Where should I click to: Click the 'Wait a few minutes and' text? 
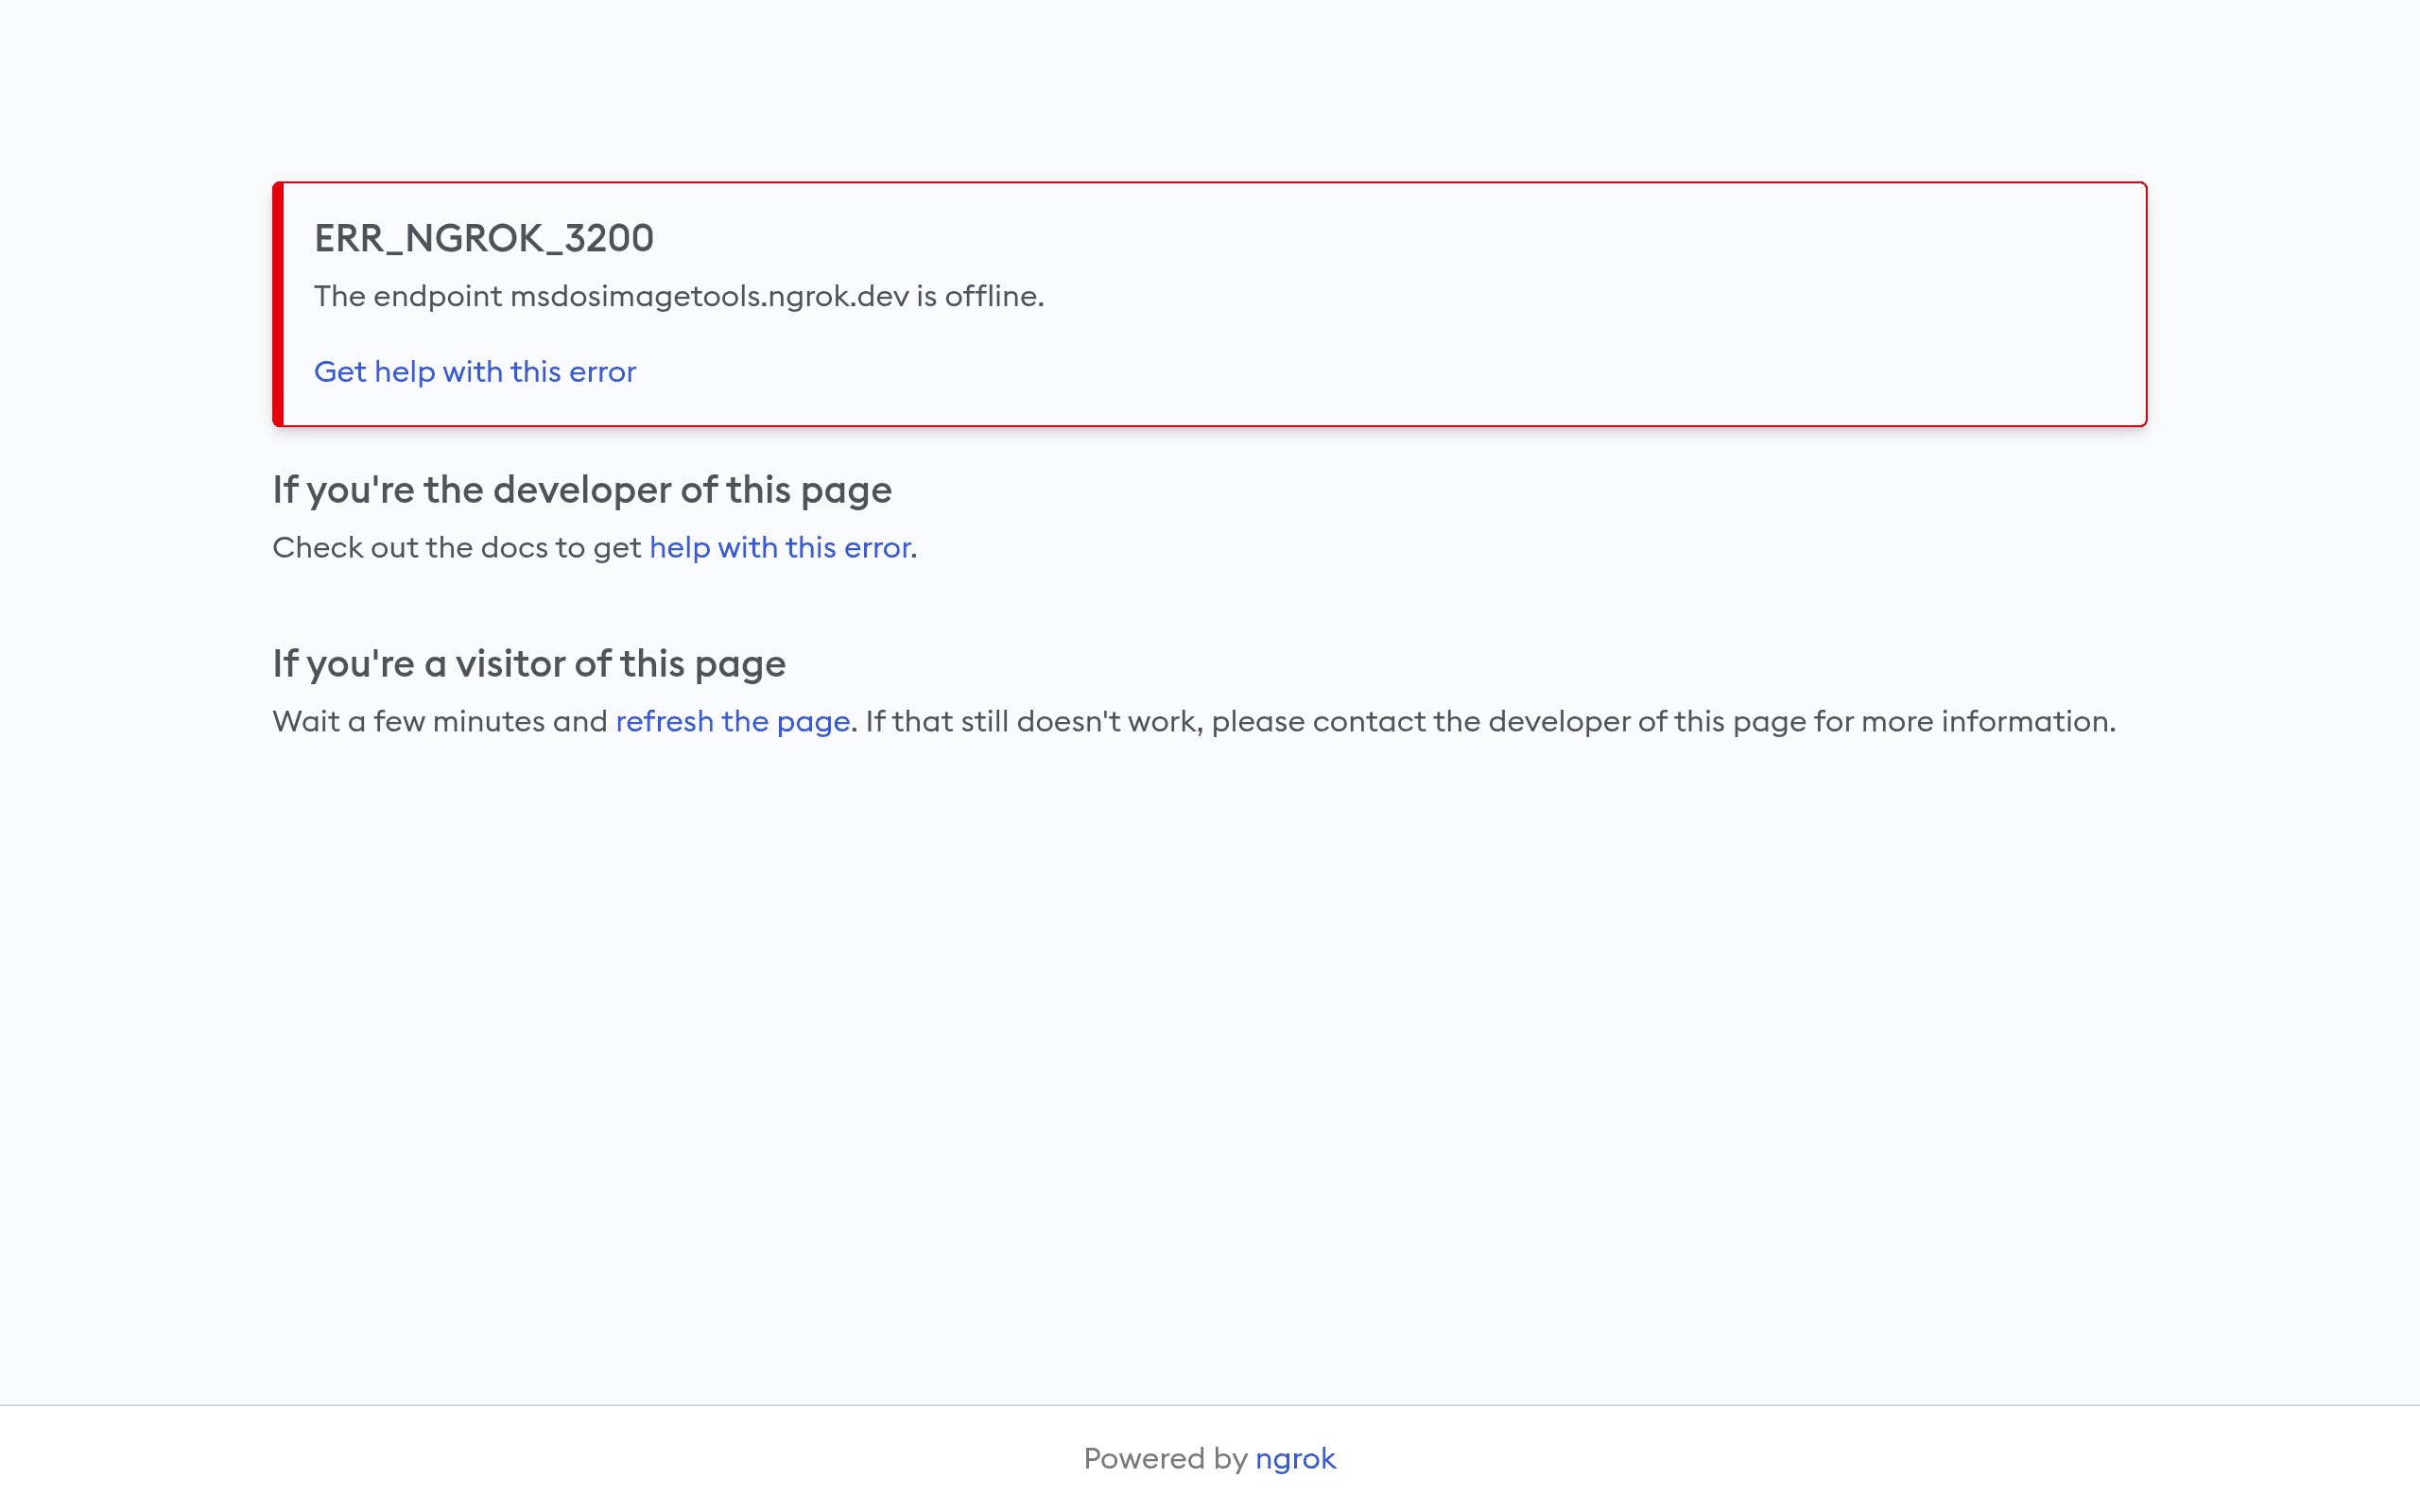[440, 722]
